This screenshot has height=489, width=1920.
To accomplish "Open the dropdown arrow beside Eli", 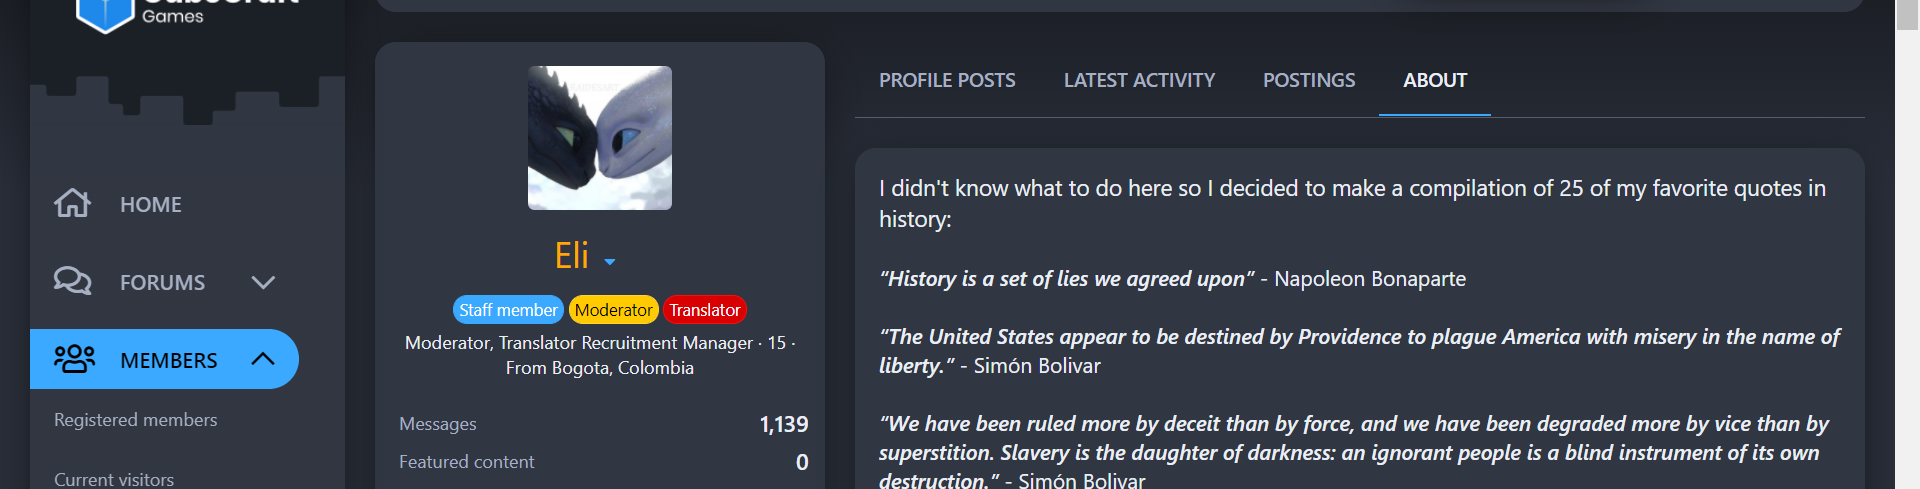I will (x=610, y=262).
